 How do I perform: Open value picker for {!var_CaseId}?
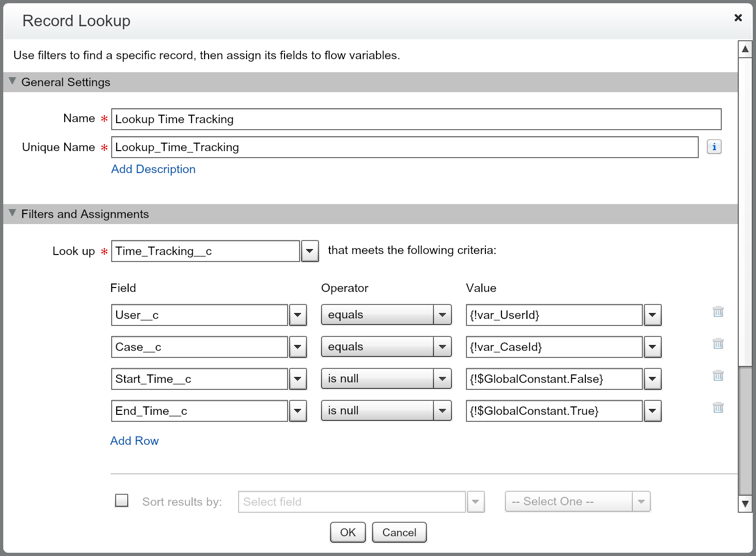tap(652, 347)
